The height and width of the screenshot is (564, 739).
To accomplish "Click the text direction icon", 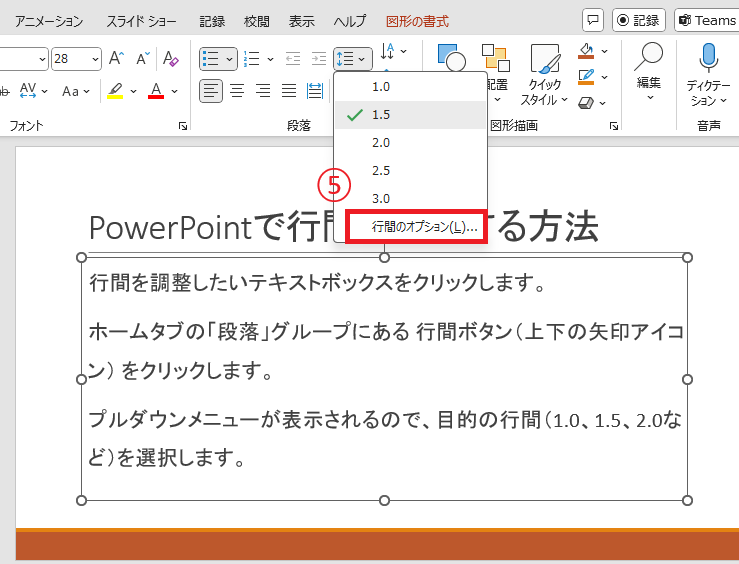I will [388, 51].
